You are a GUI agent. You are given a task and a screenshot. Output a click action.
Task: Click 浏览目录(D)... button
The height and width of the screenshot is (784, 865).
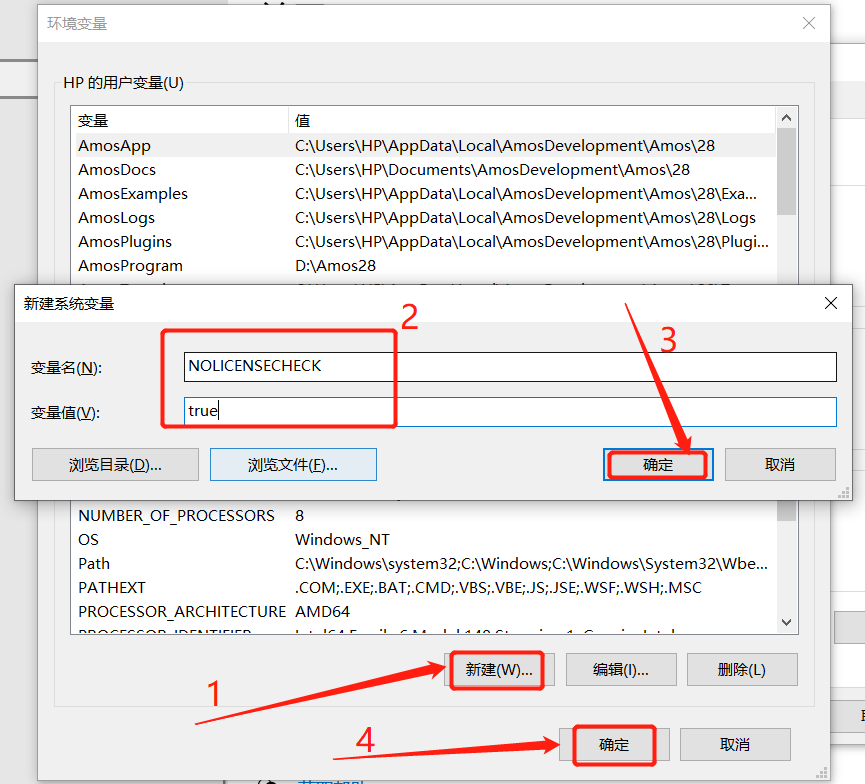pyautogui.click(x=115, y=465)
